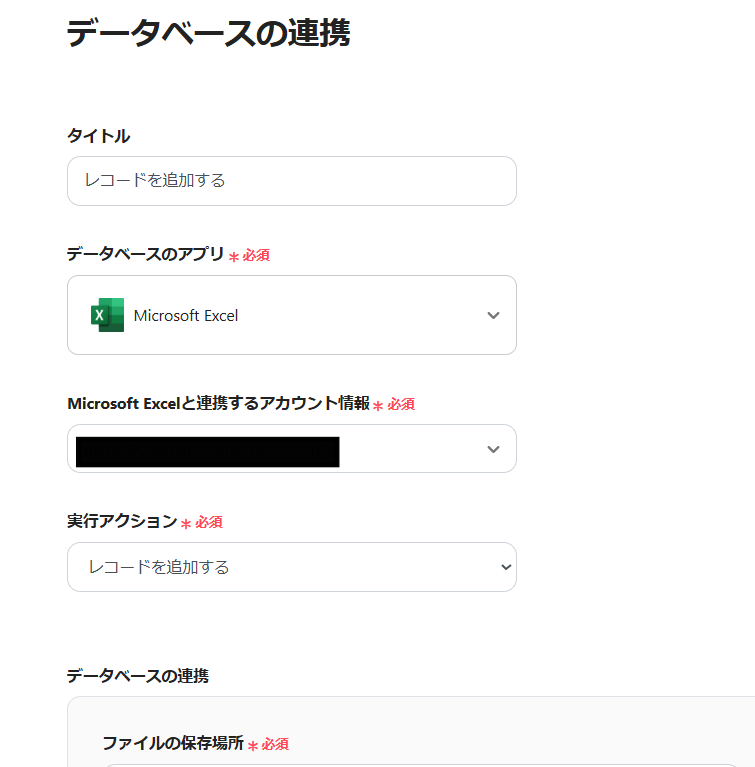755x767 pixels.
Task: Click 必須 mark beside データベースのアプリ
Action: 256,256
